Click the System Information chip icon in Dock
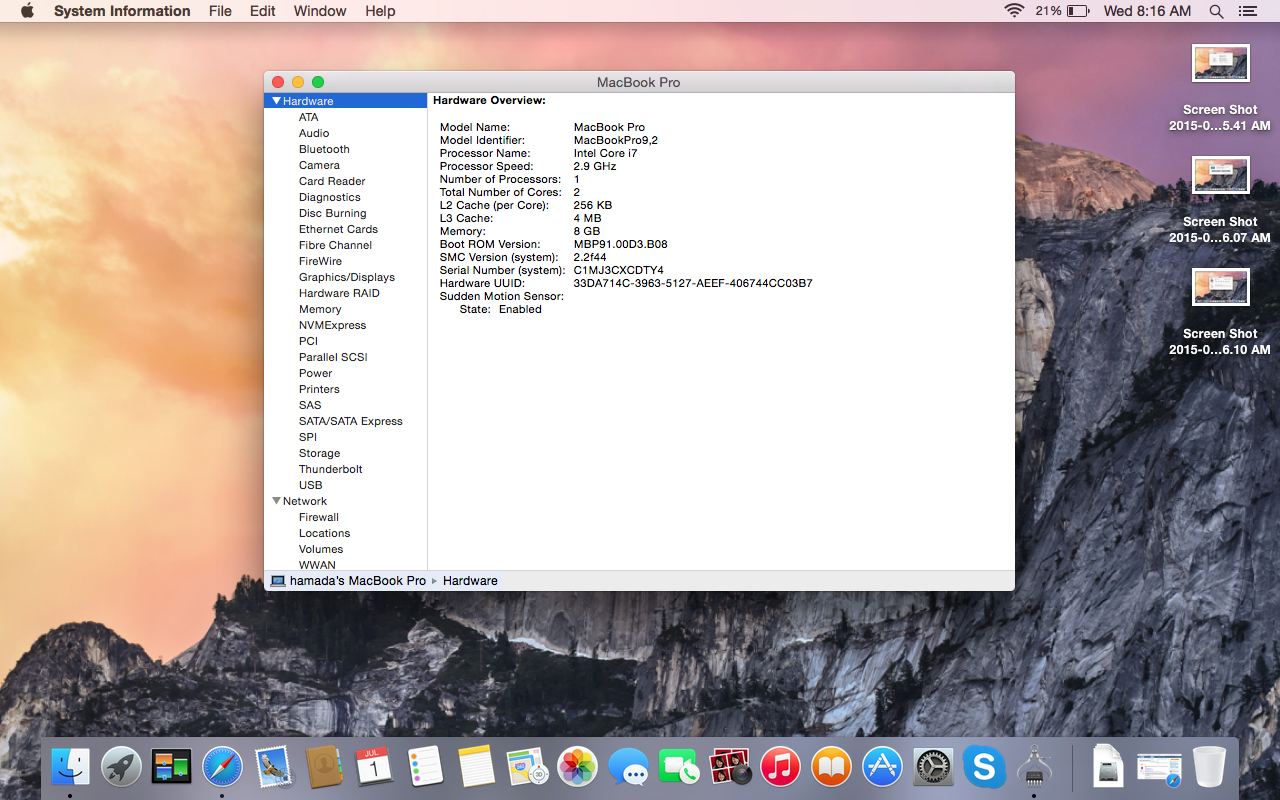 [1034, 767]
